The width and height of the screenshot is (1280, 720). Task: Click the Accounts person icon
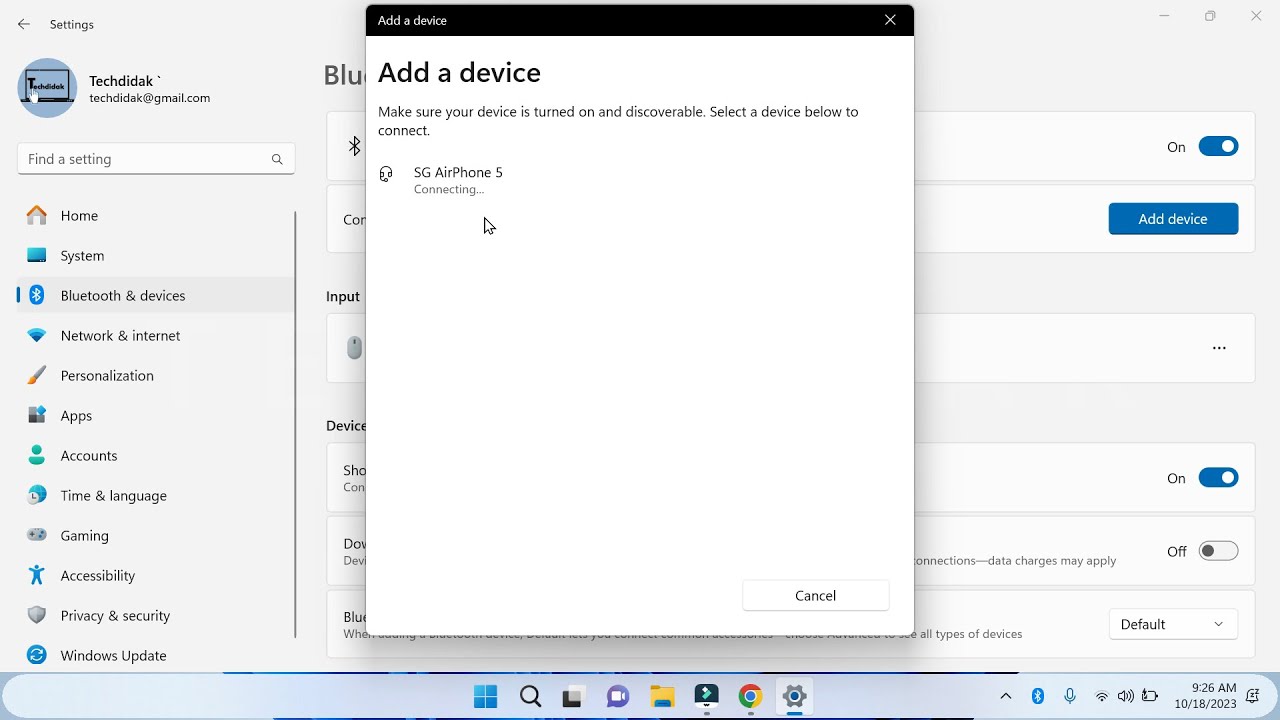pyautogui.click(x=37, y=455)
